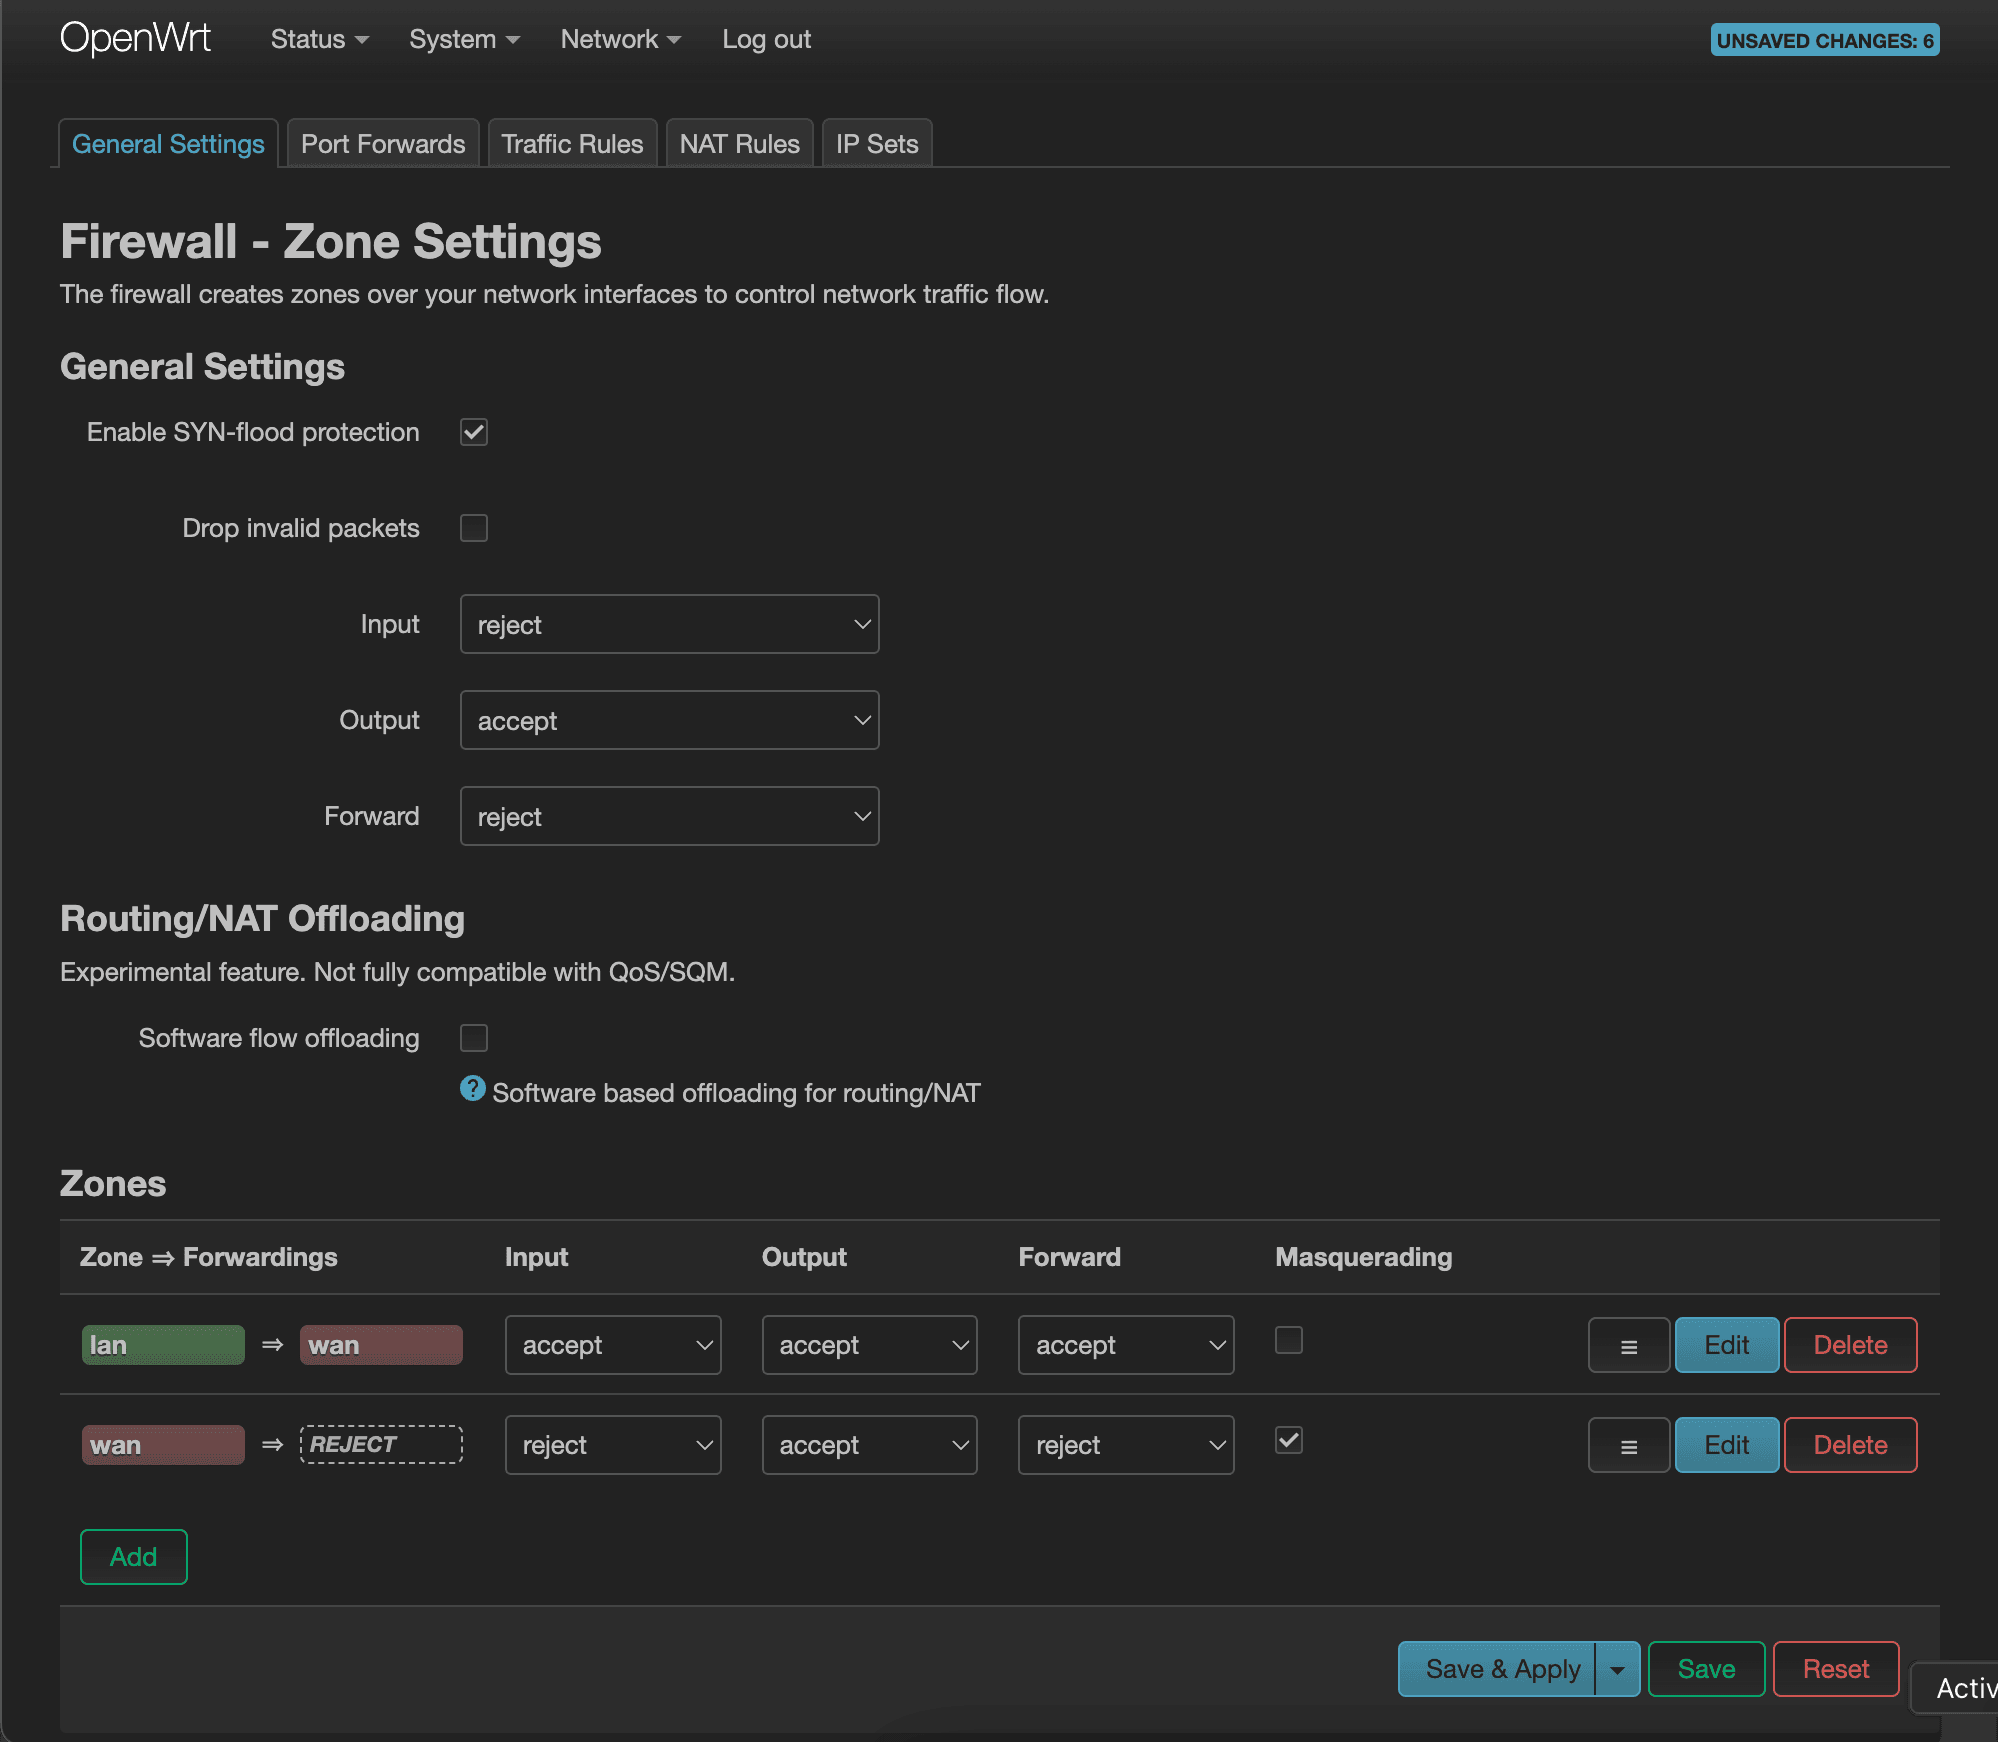Viewport: 1998px width, 1742px height.
Task: Switch to the Port Forwards tab
Action: tap(383, 144)
